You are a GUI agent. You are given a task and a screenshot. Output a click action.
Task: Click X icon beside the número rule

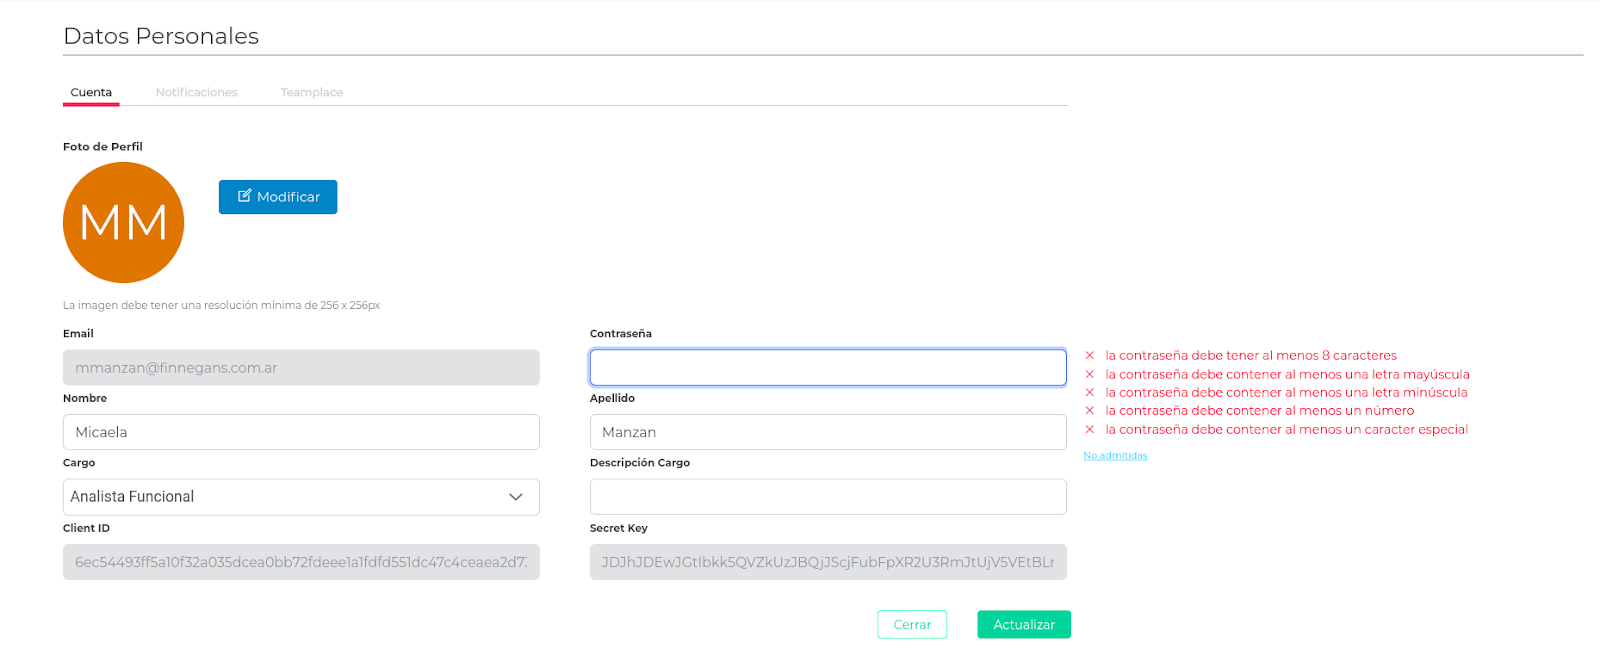tap(1090, 411)
